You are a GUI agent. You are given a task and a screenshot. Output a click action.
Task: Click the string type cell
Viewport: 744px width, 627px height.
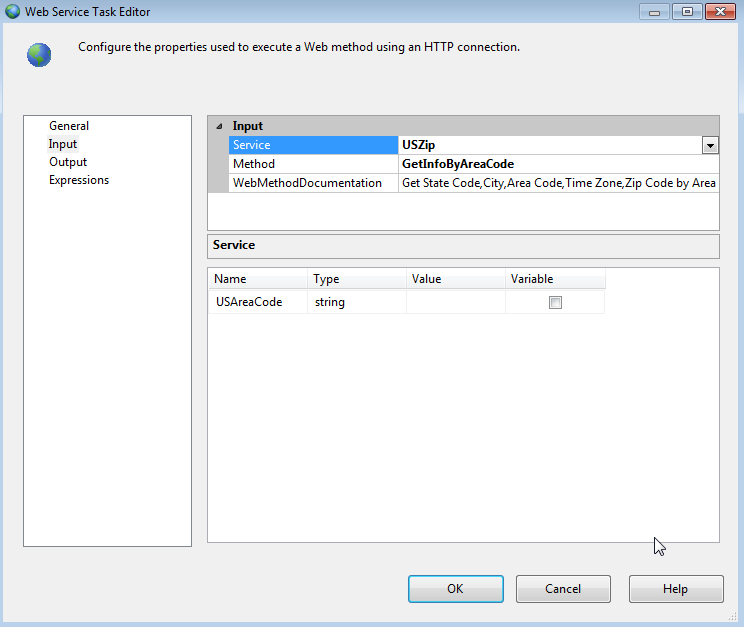click(x=357, y=302)
